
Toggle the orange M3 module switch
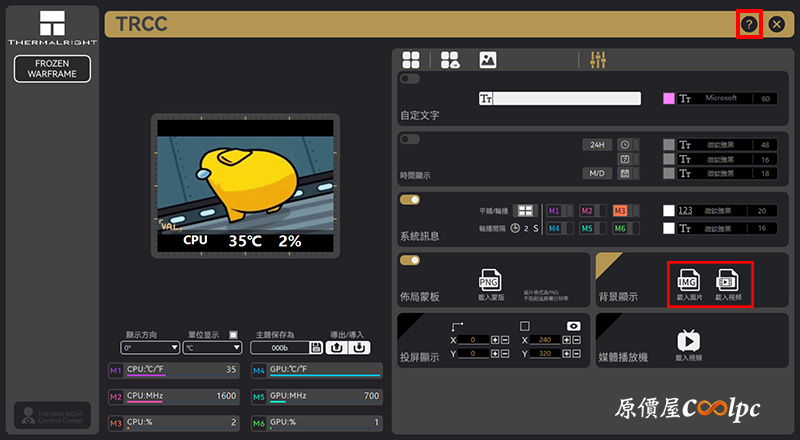[x=626, y=211]
